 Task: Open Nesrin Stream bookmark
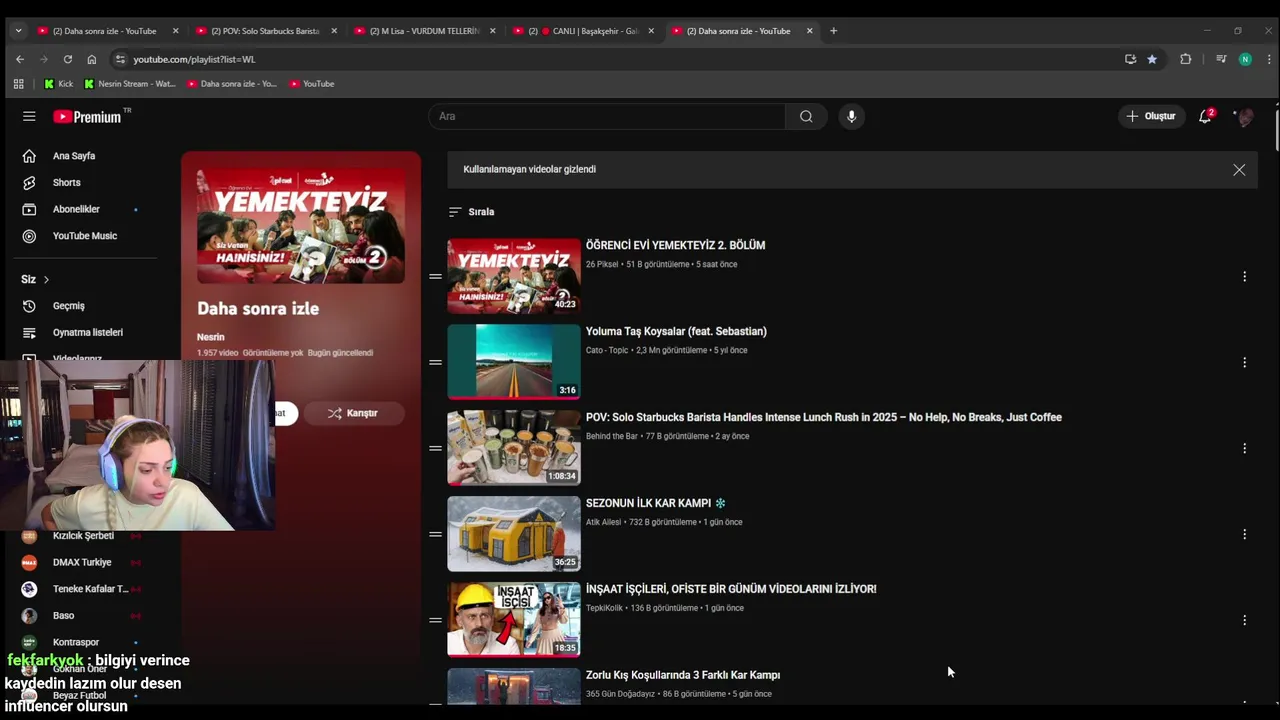click(130, 84)
